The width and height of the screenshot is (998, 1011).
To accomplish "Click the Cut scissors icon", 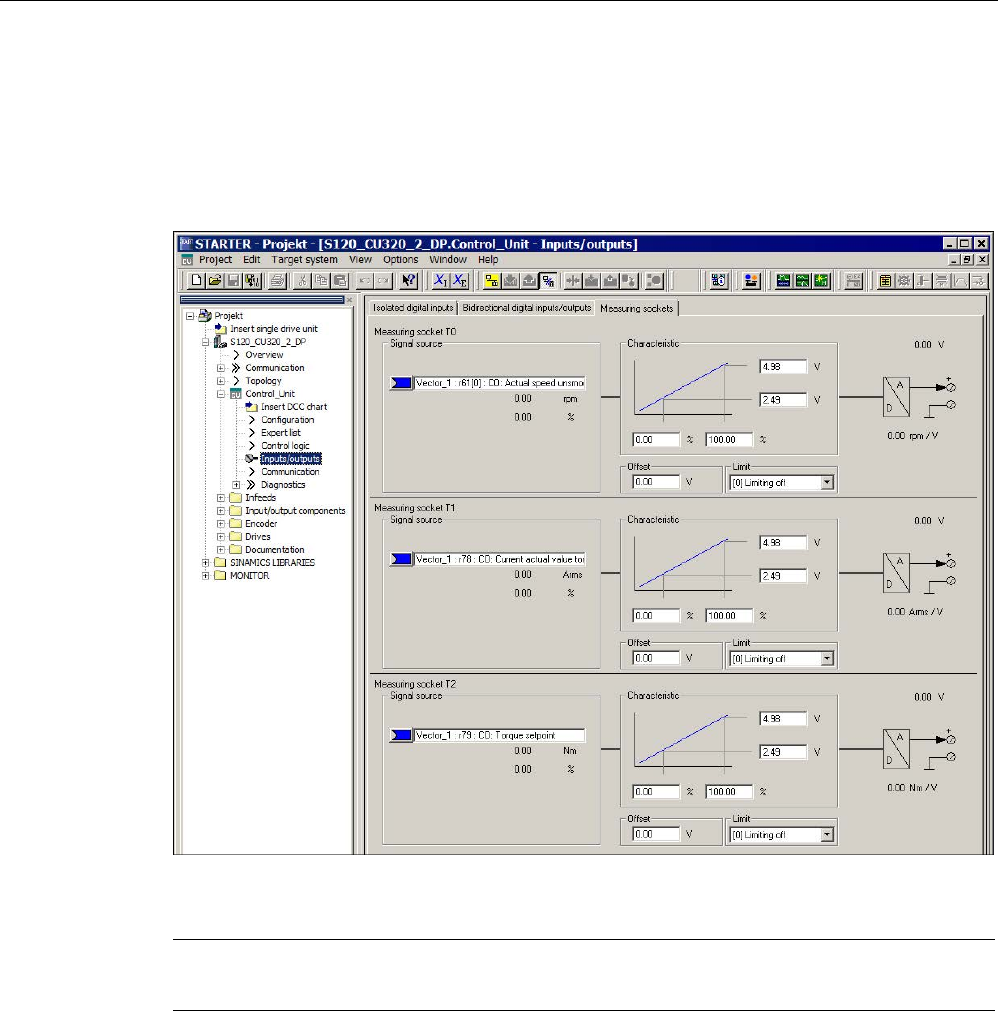I will [x=302, y=280].
